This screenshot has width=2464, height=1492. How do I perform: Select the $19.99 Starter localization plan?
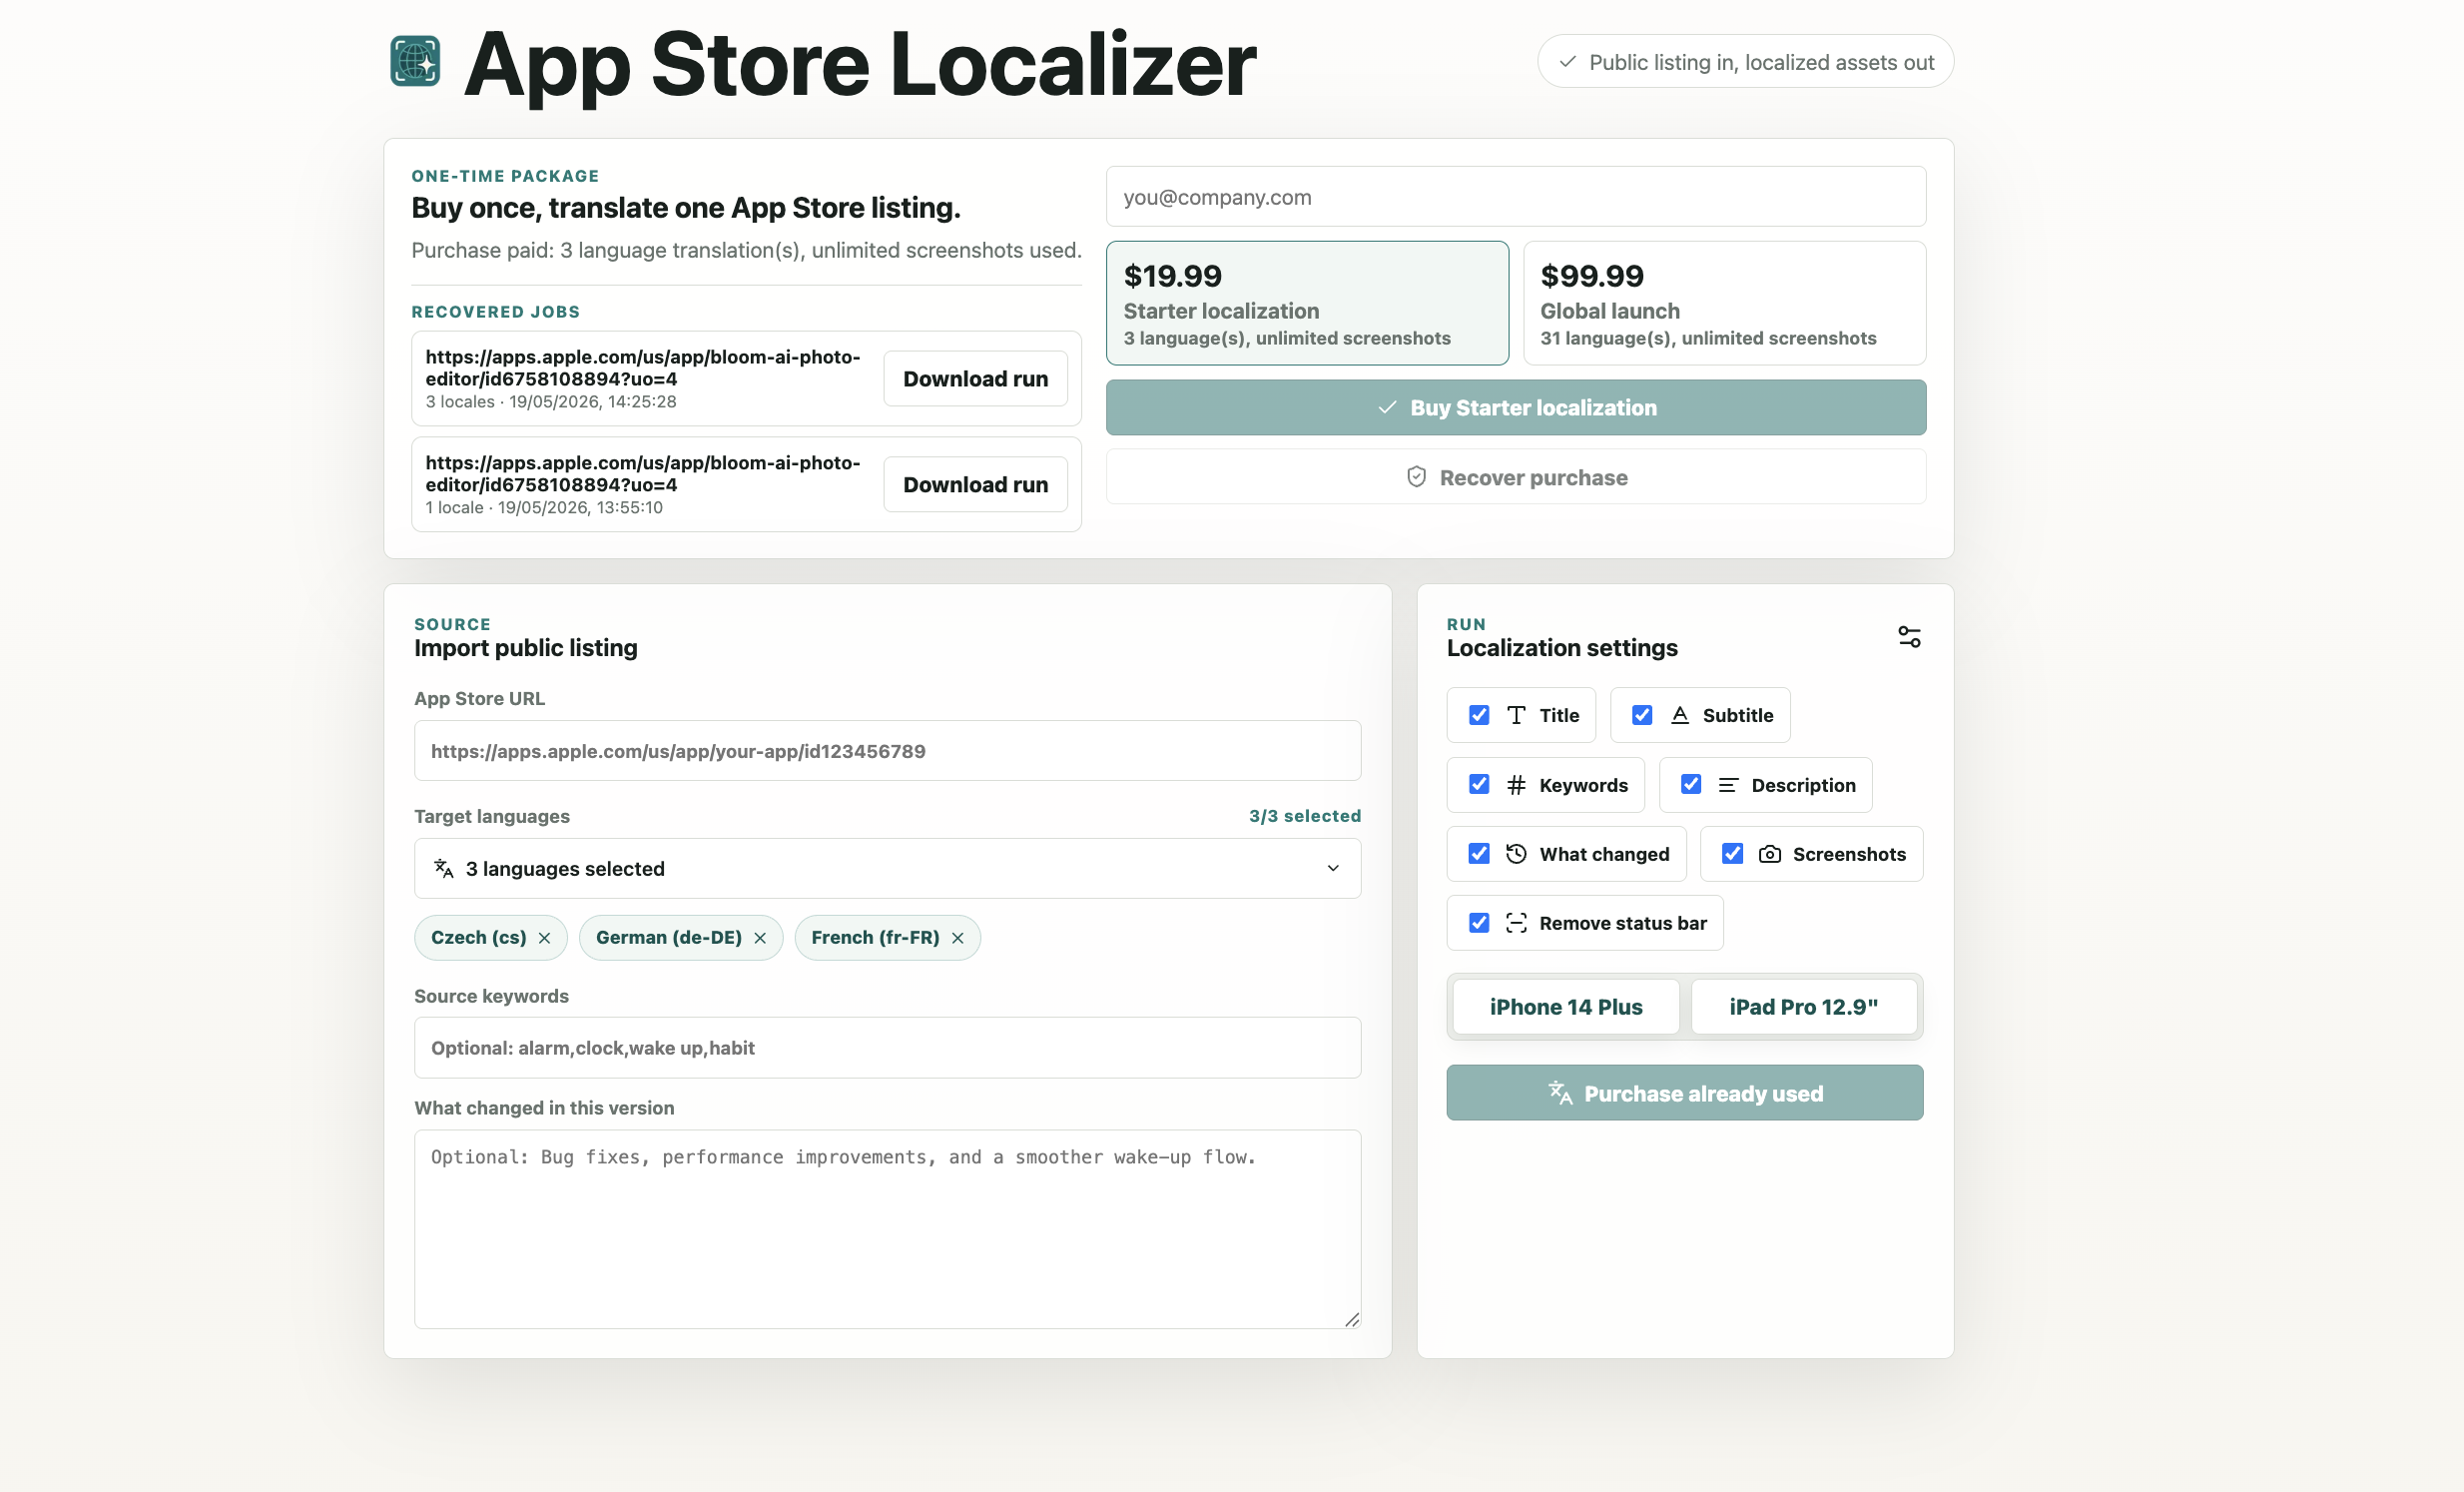click(1307, 303)
